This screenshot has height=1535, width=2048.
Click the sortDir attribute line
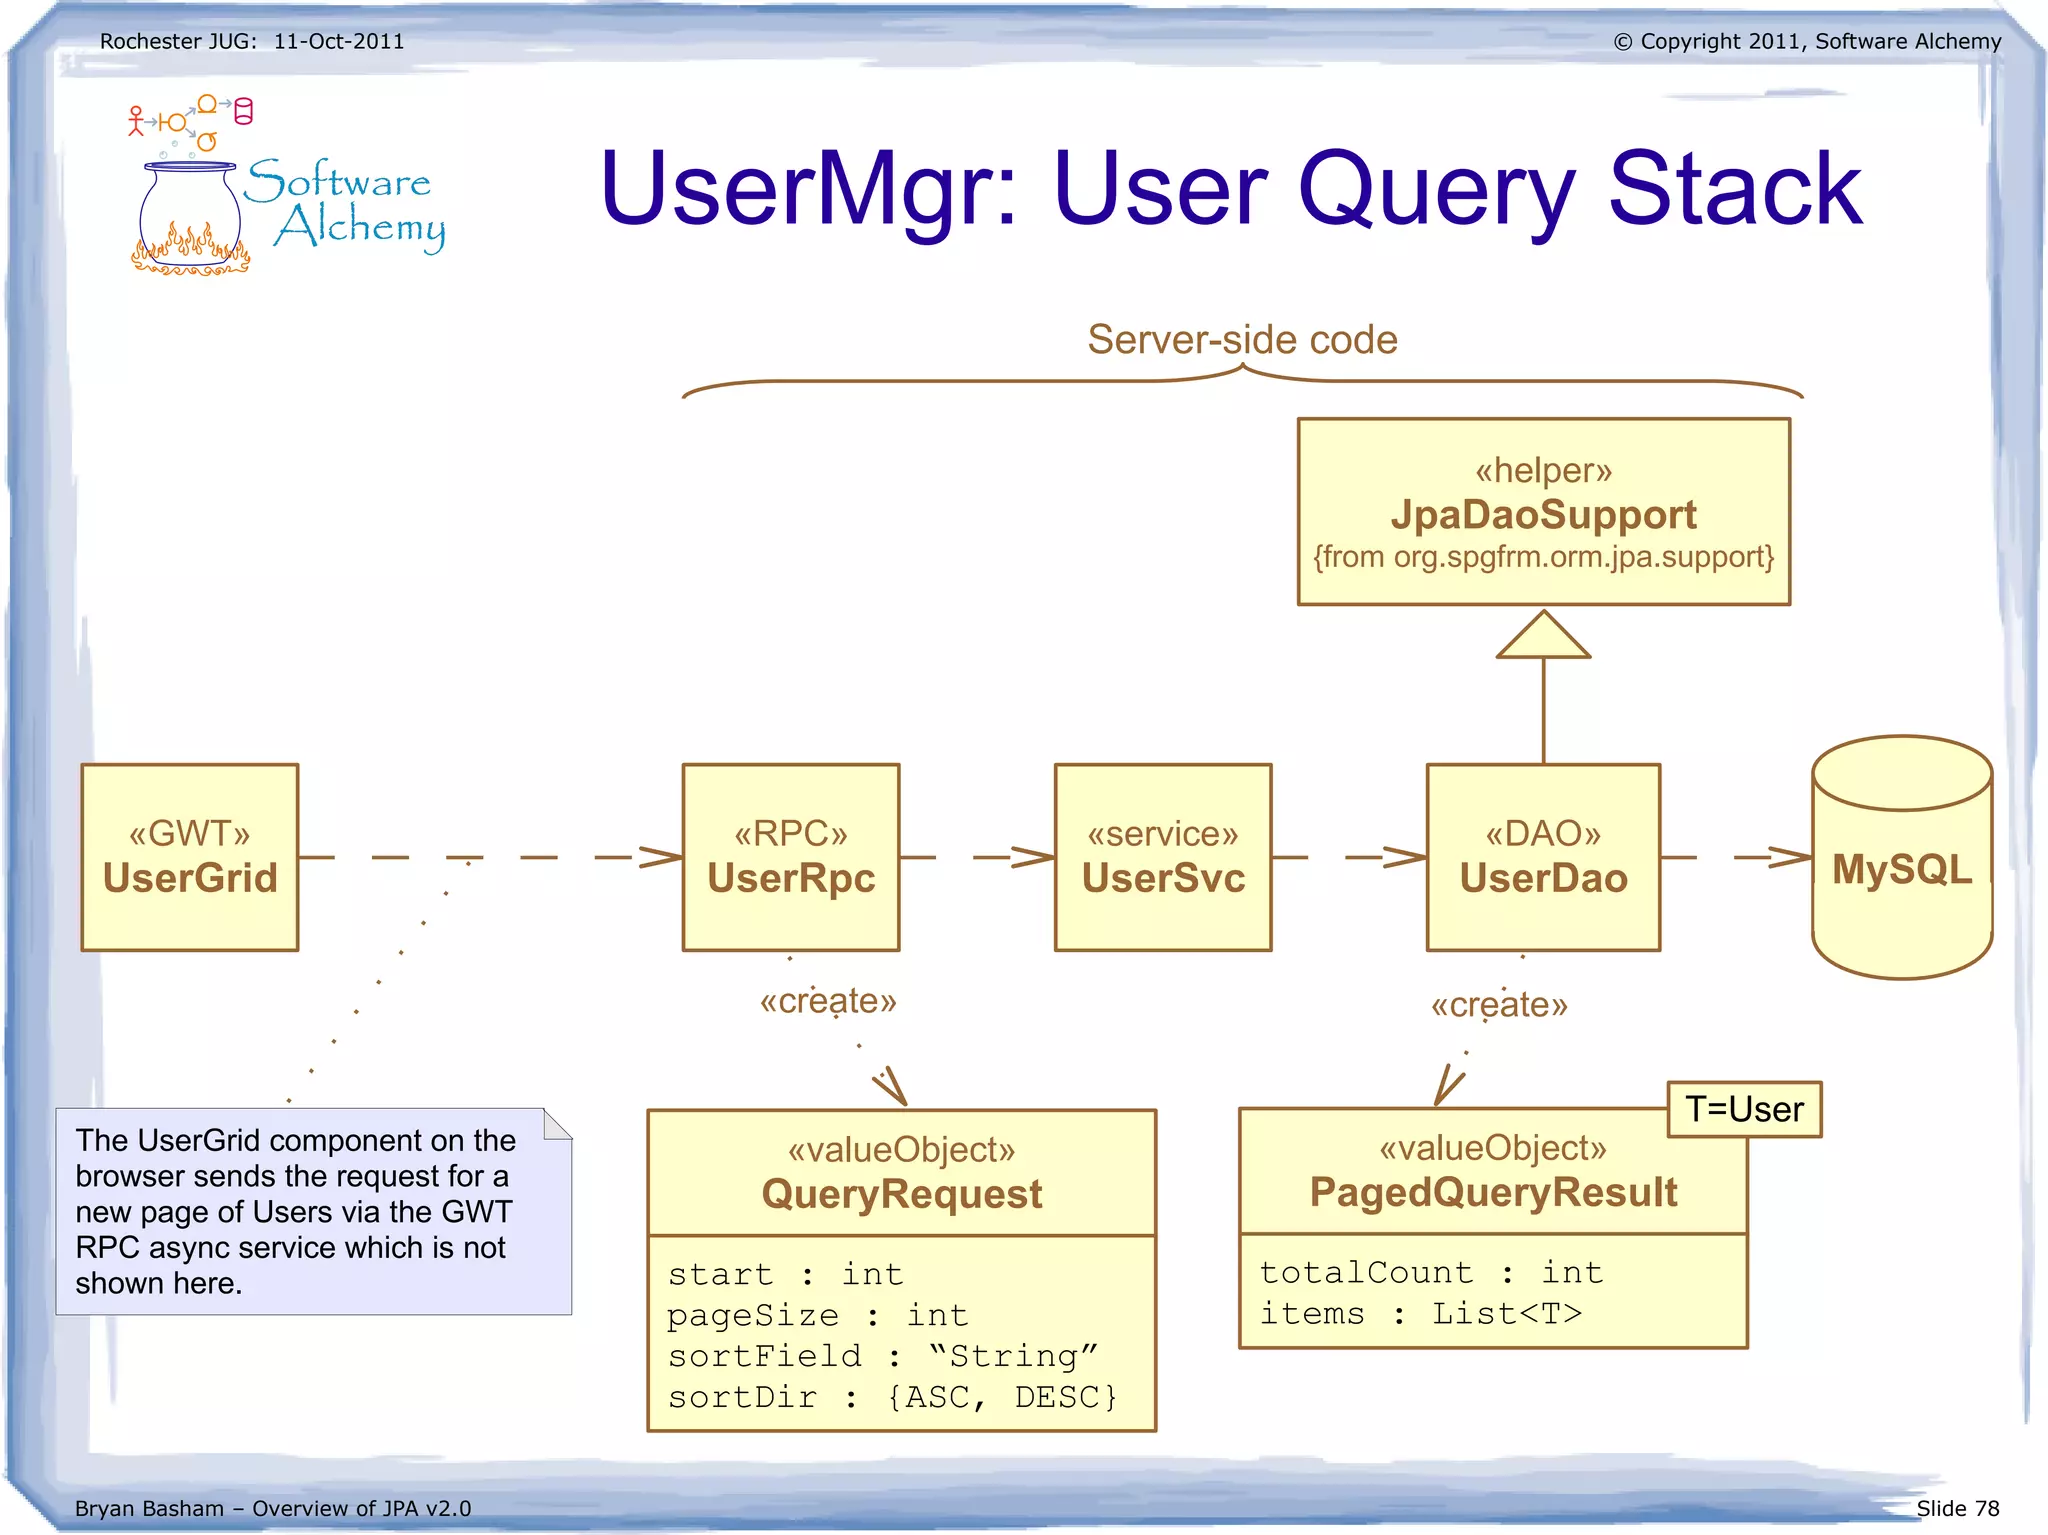[x=892, y=1397]
